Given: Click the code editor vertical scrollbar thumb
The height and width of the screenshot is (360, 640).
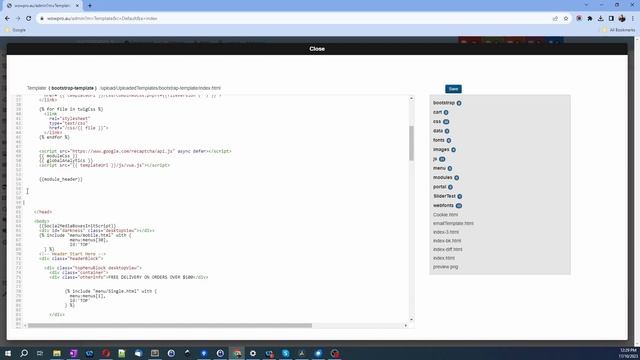Looking at the screenshot, I should tap(411, 143).
